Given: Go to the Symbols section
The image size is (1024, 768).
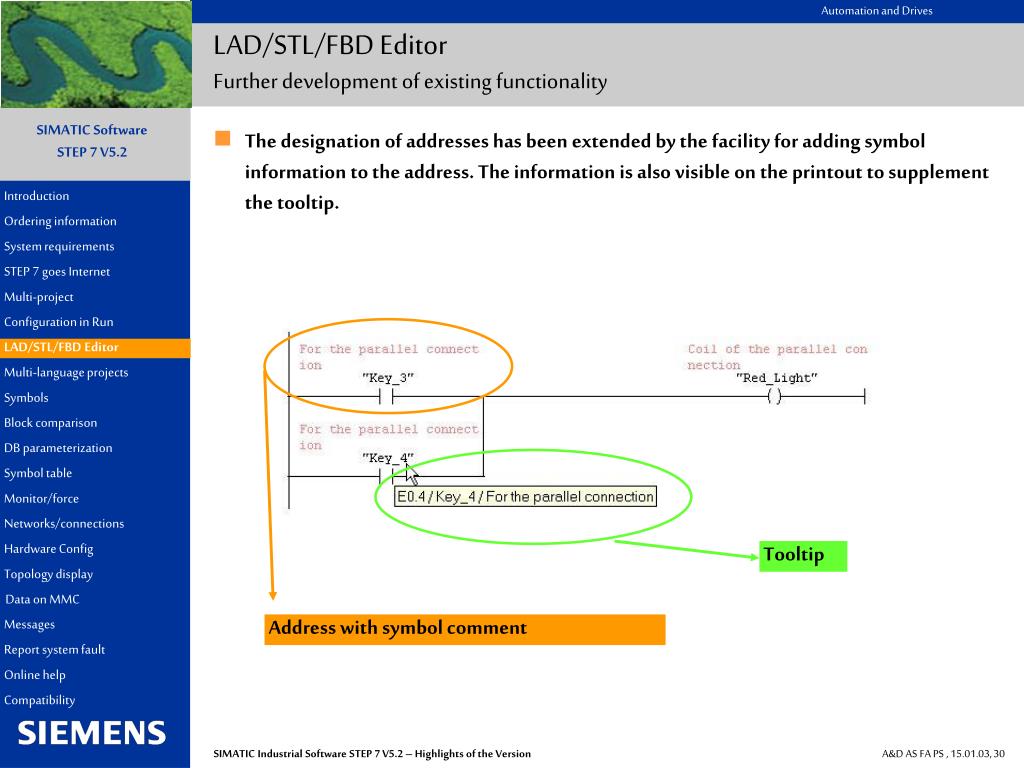Looking at the screenshot, I should pos(26,398).
